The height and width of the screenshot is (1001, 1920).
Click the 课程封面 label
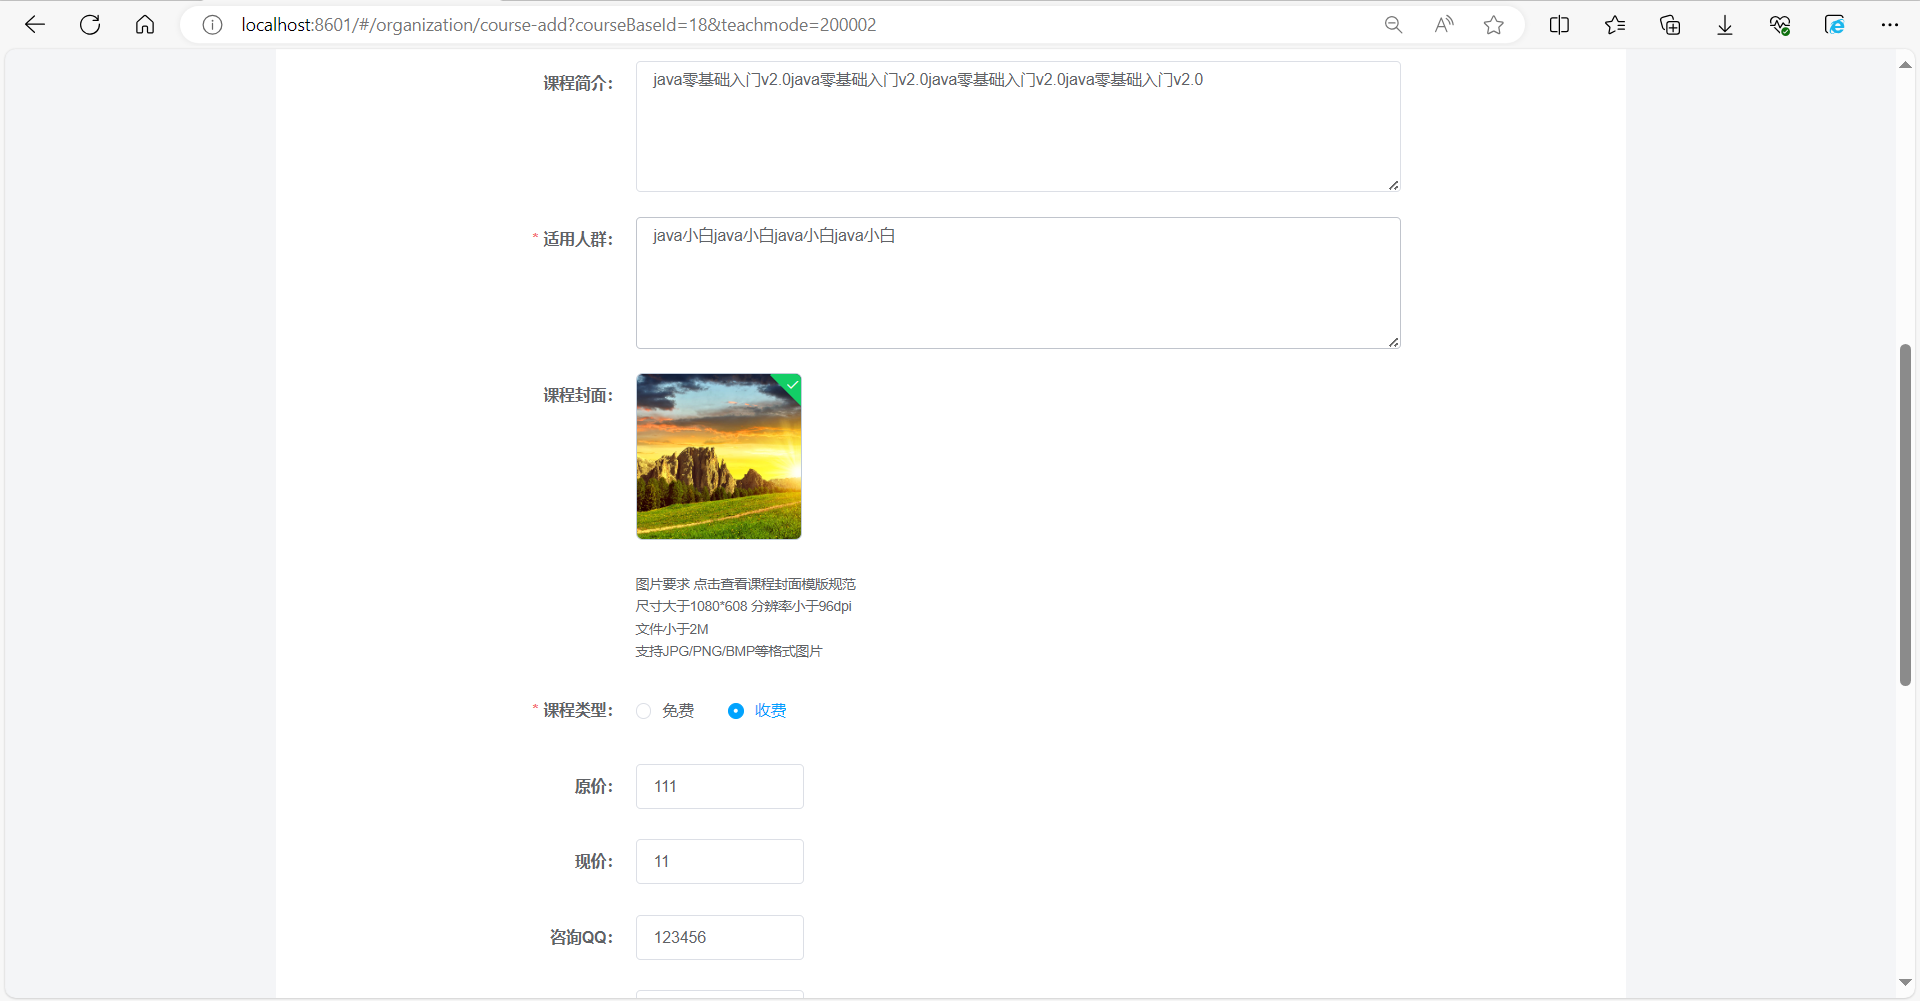[577, 395]
